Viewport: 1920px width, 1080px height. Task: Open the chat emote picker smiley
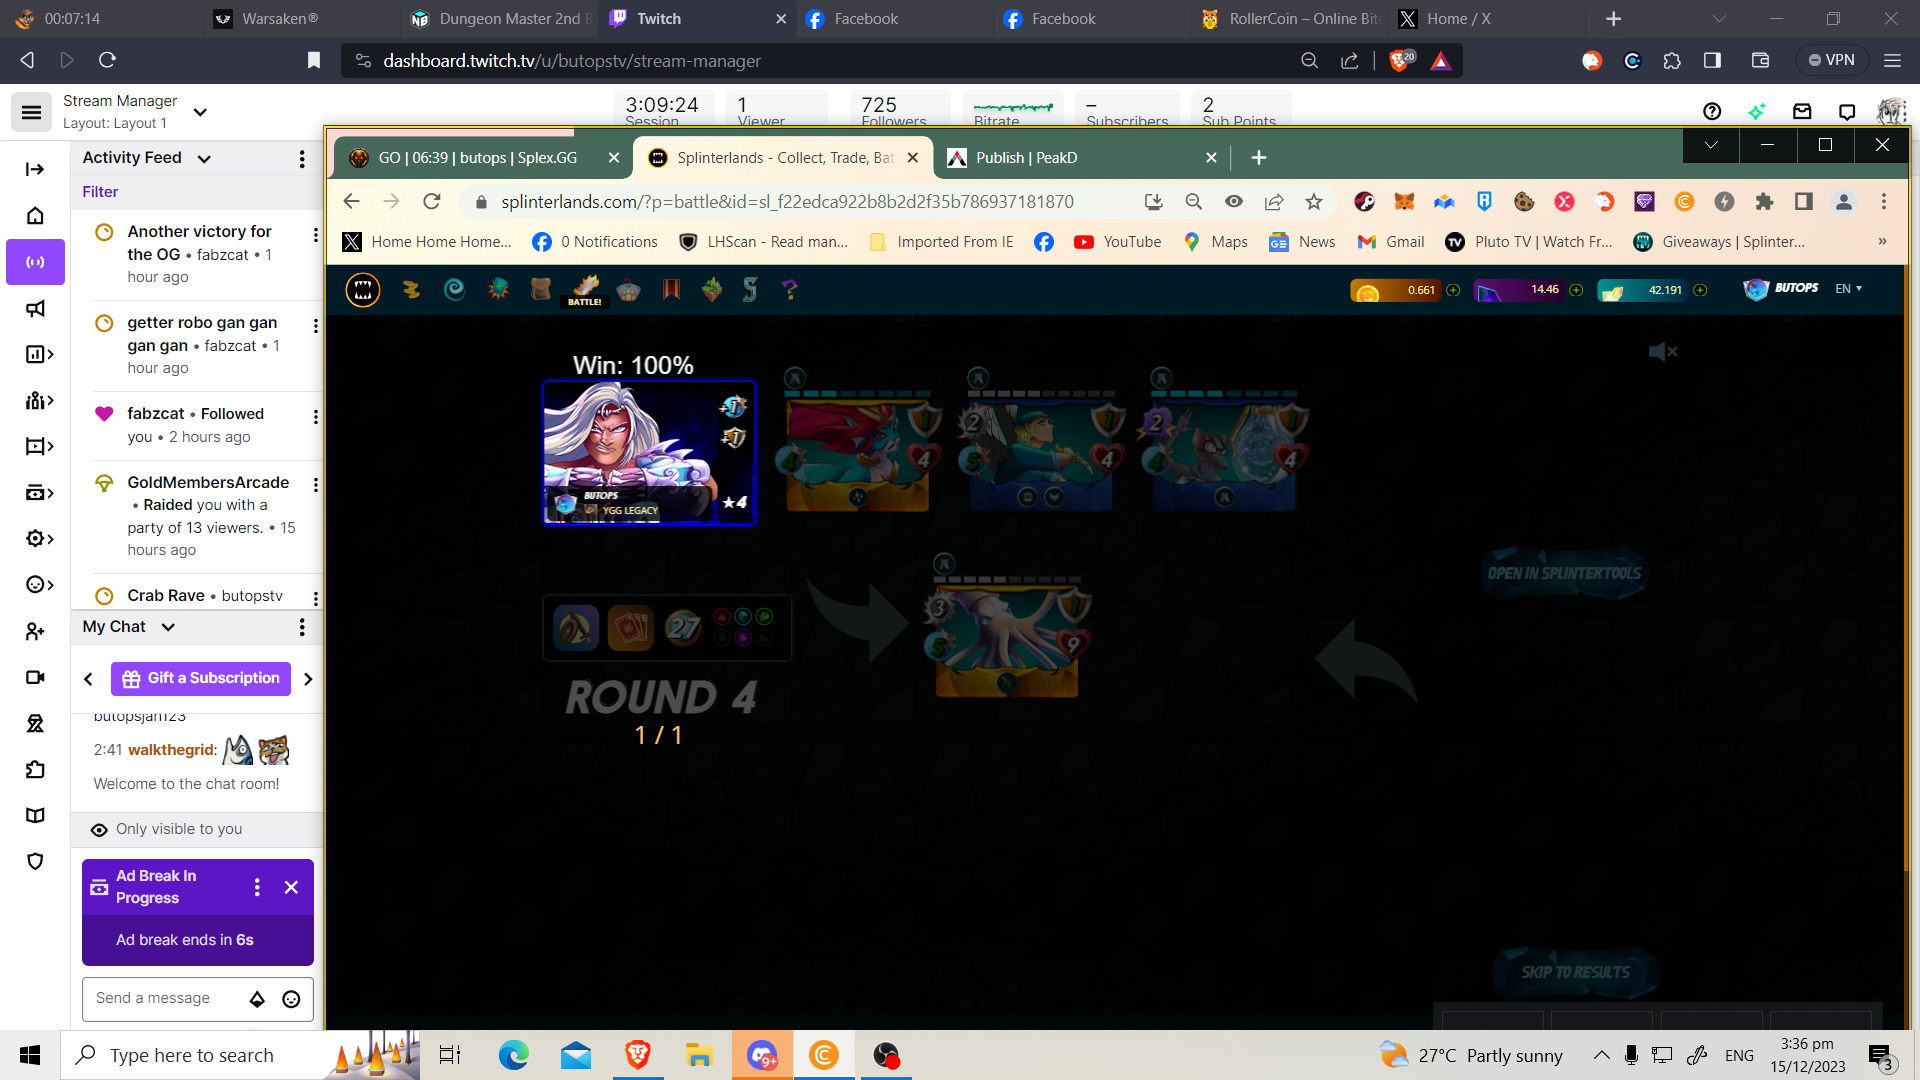click(291, 999)
